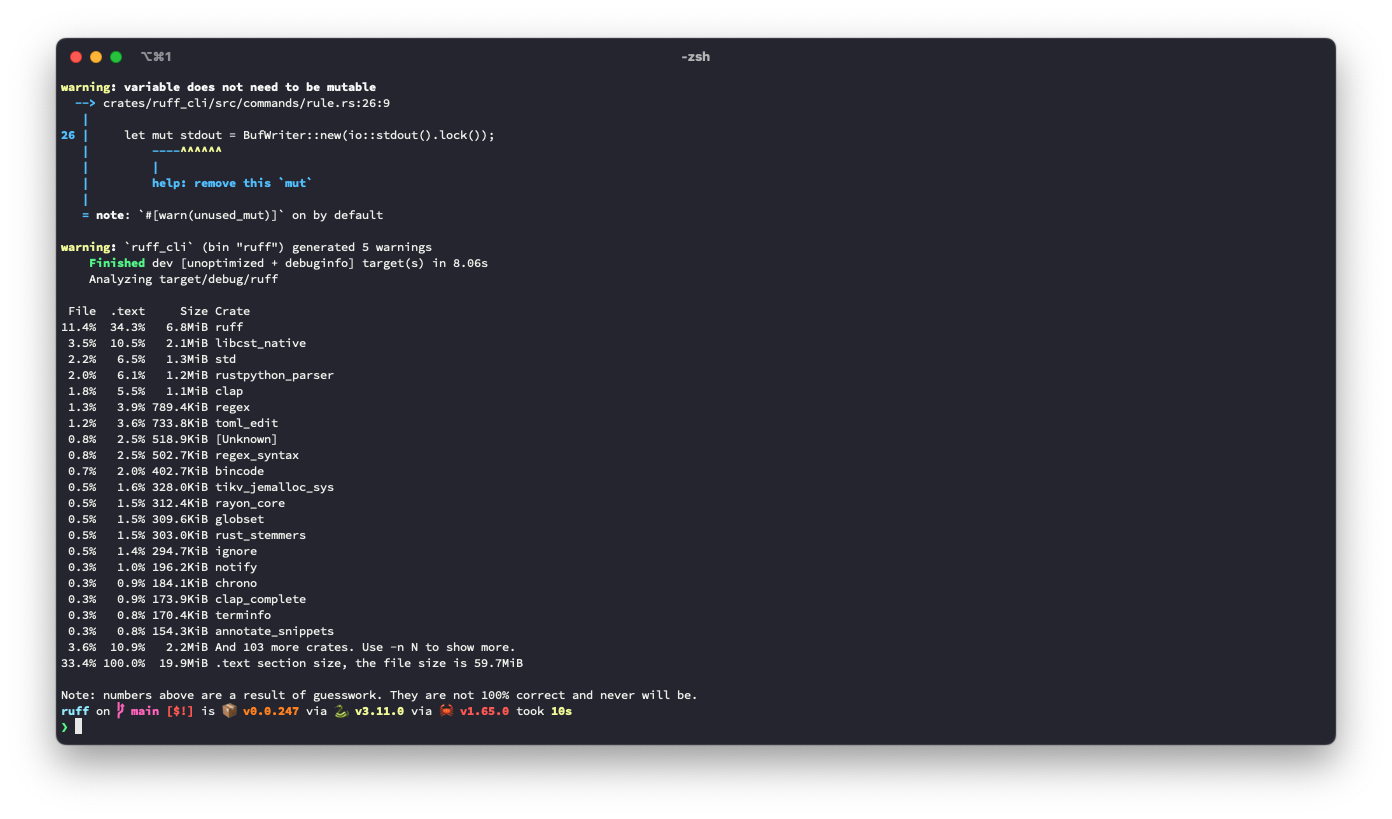1392x819 pixels.
Task: Click the -zsh window title
Action: tap(697, 56)
